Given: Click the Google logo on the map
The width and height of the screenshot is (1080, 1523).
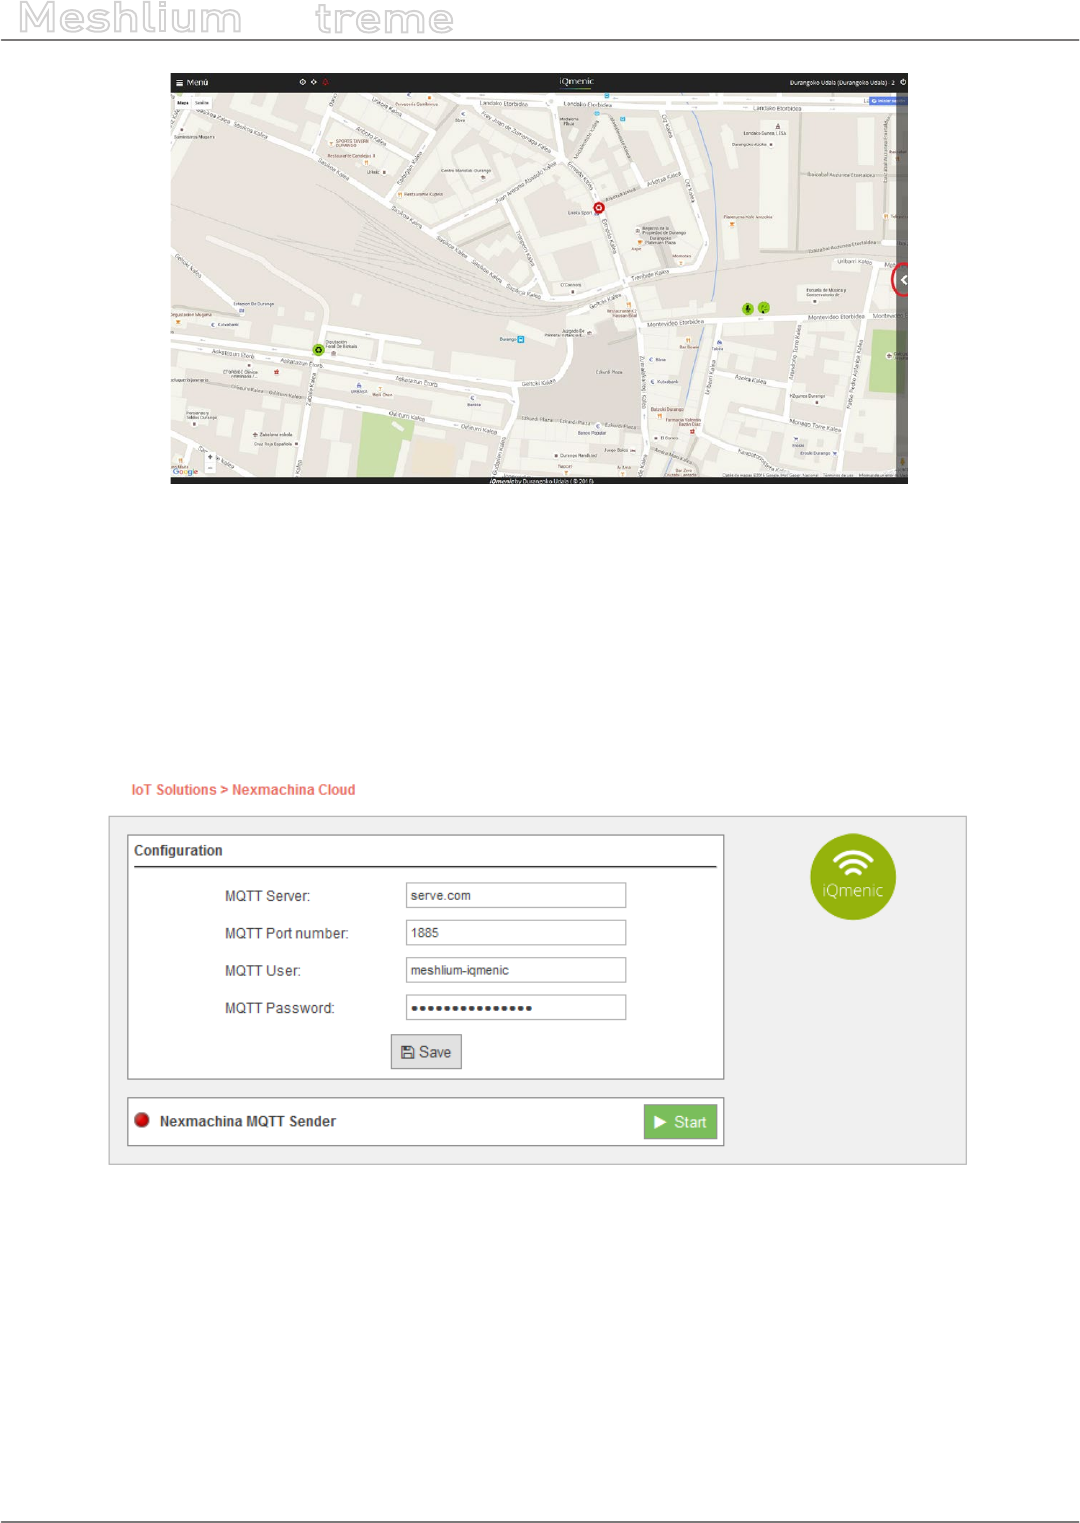Looking at the screenshot, I should pos(186,472).
